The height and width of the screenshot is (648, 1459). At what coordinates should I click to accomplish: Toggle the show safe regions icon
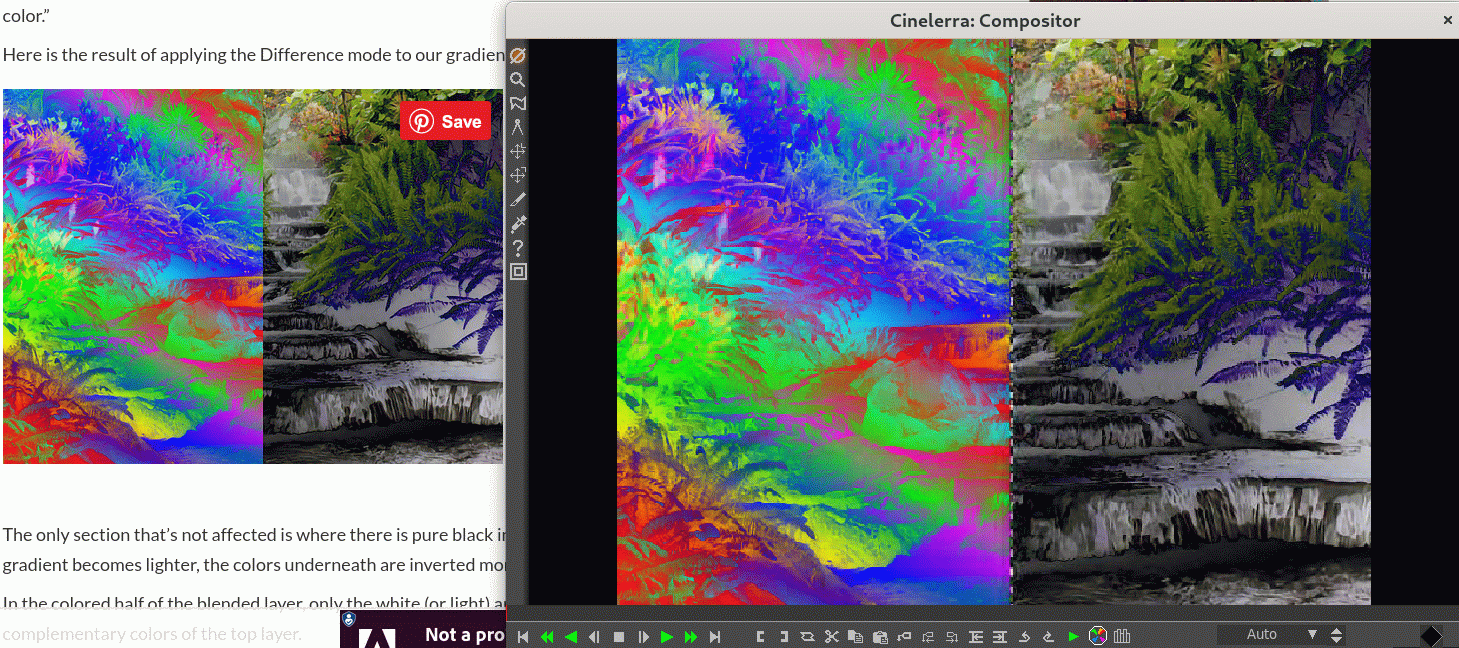517,271
